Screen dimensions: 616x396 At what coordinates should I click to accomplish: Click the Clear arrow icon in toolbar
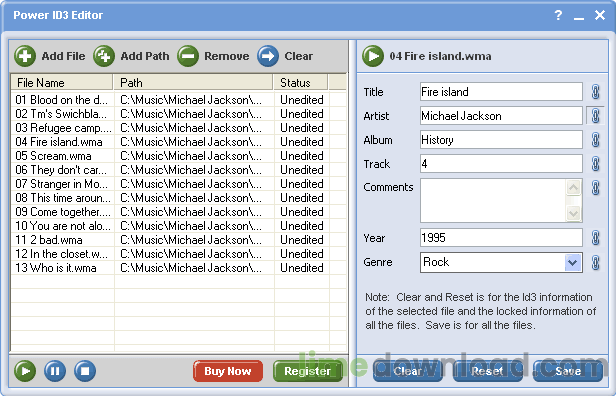pos(268,56)
